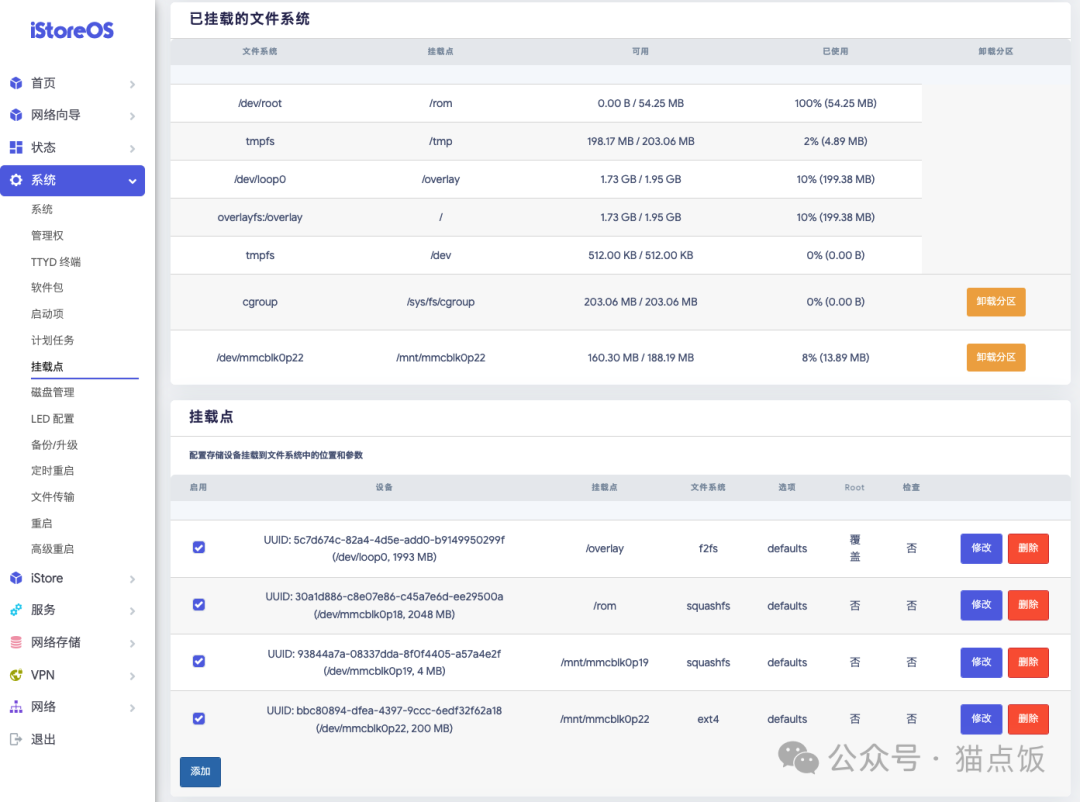The image size is (1080, 802).
Task: Click the 网络存储 network storage icon
Action: click(x=18, y=642)
